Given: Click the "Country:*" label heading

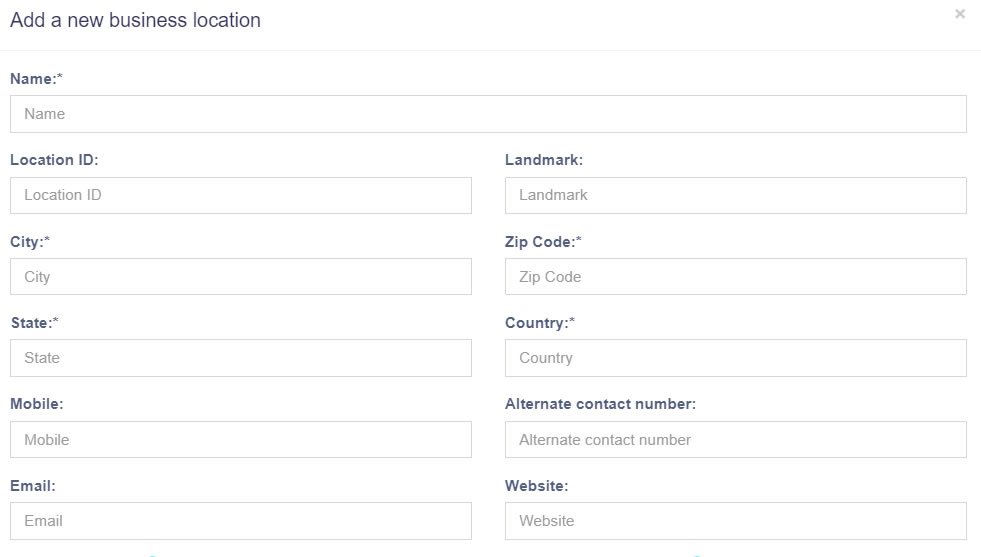Looking at the screenshot, I should pos(540,323).
